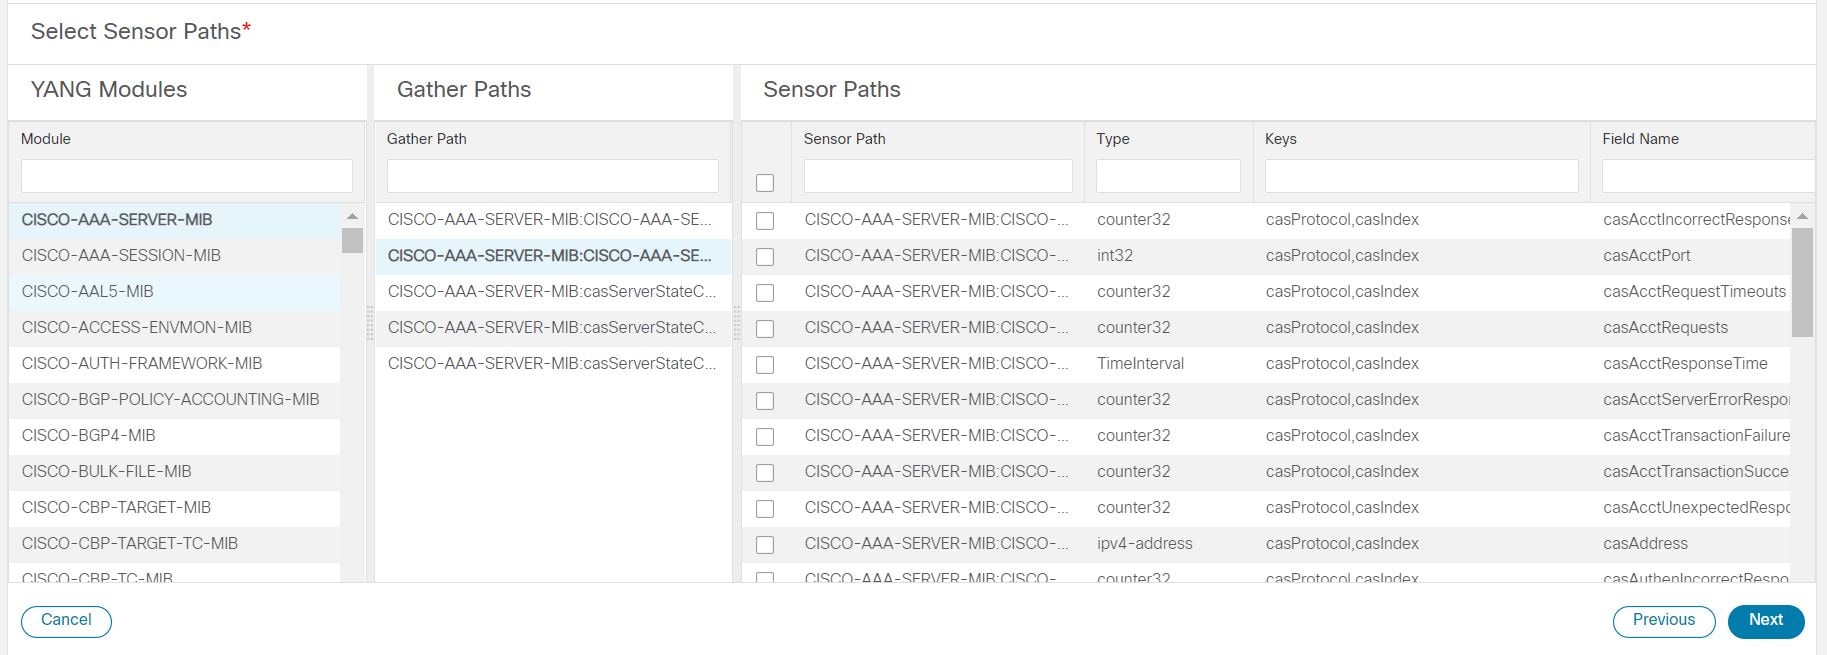Click the YANG Modules scroll up arrow
1827x655 pixels.
tap(352, 217)
